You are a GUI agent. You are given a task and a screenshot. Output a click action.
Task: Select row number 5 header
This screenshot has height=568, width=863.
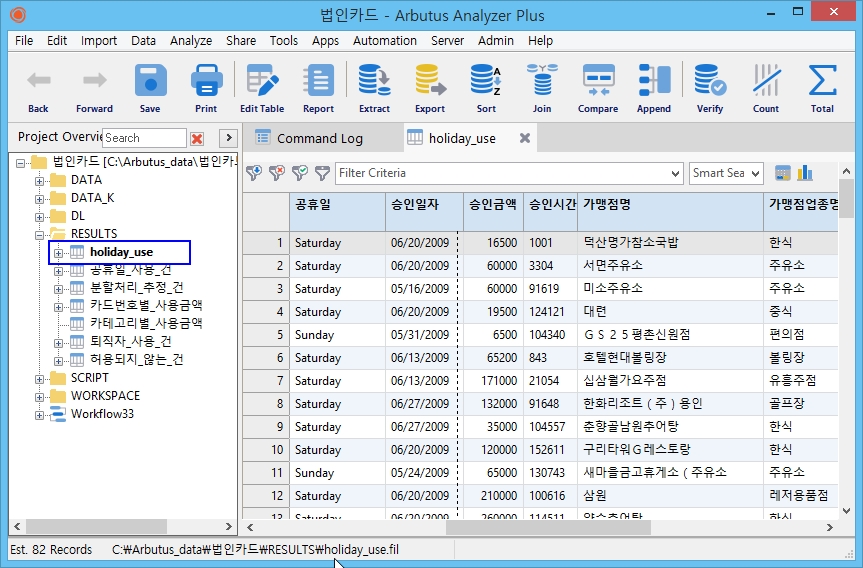tap(266, 335)
